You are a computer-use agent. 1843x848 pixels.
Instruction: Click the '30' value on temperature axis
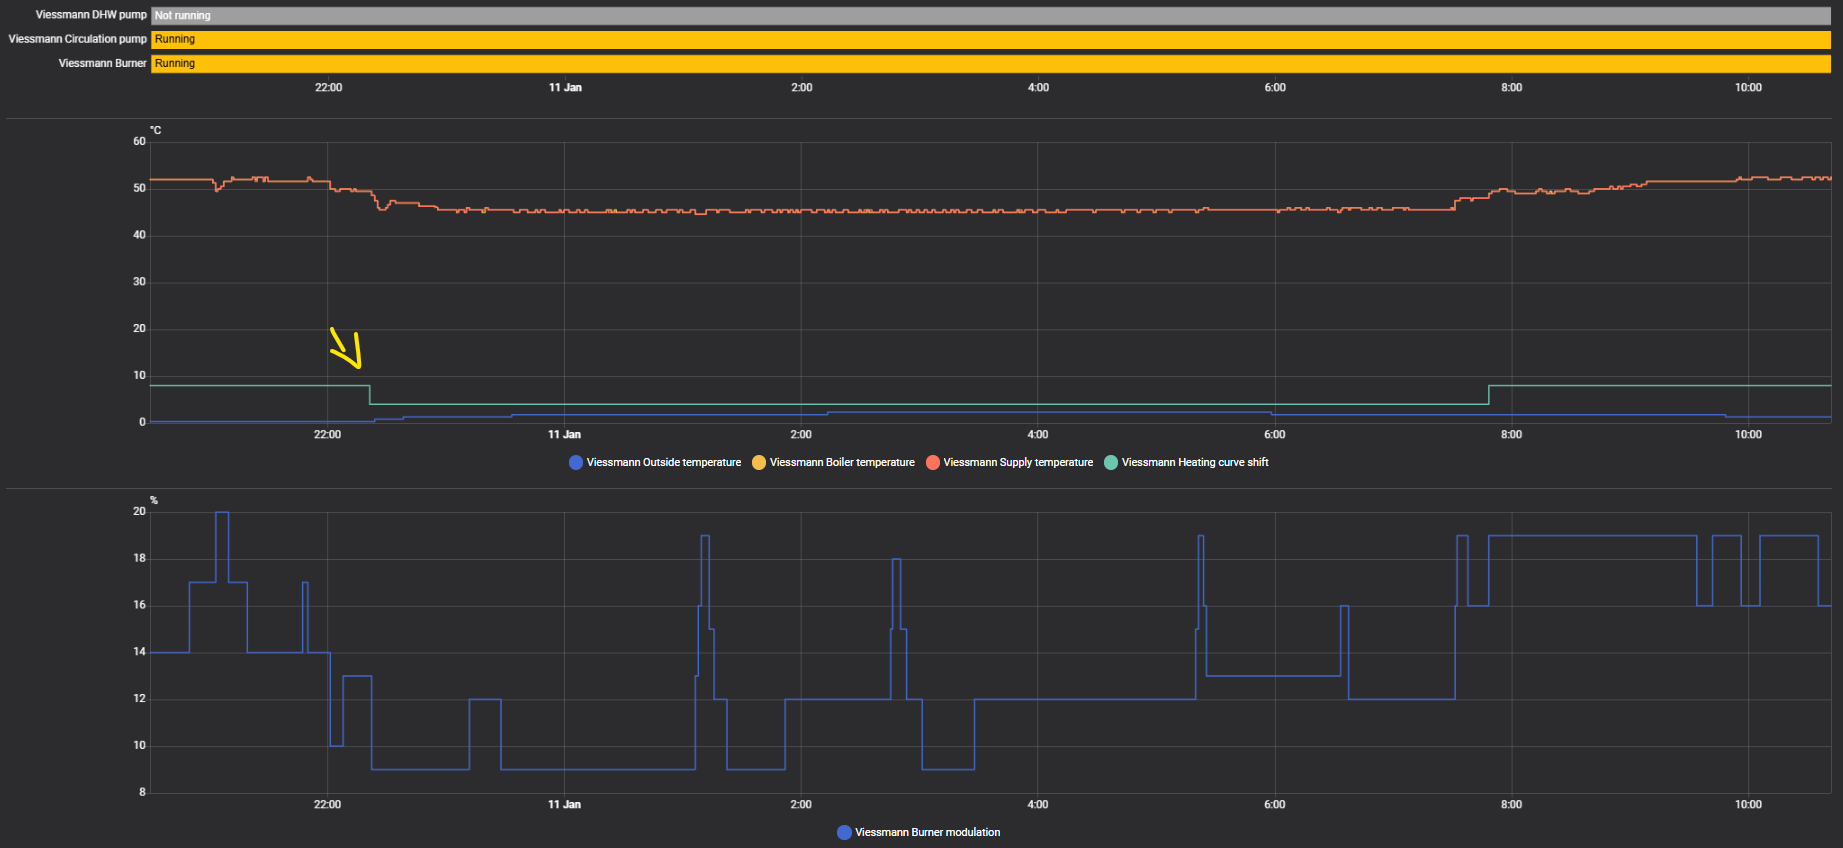point(139,282)
